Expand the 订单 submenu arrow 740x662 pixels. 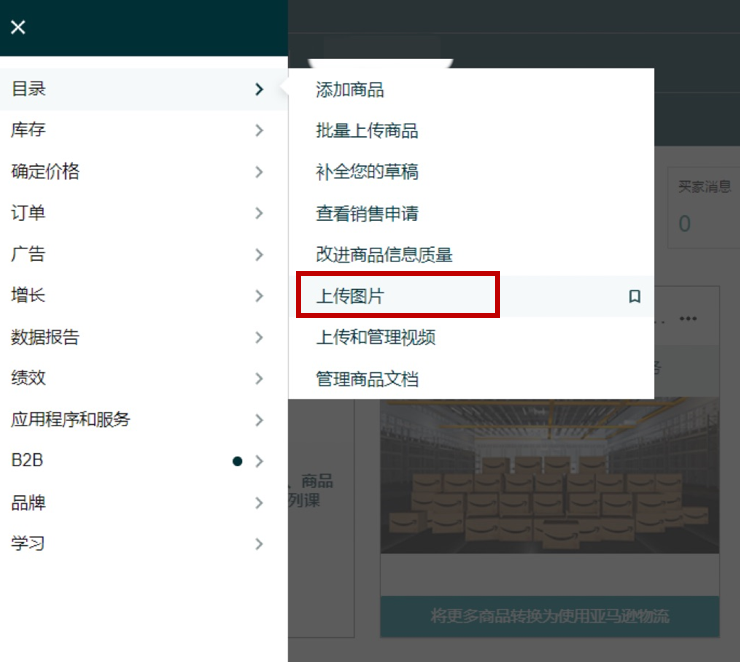[259, 213]
